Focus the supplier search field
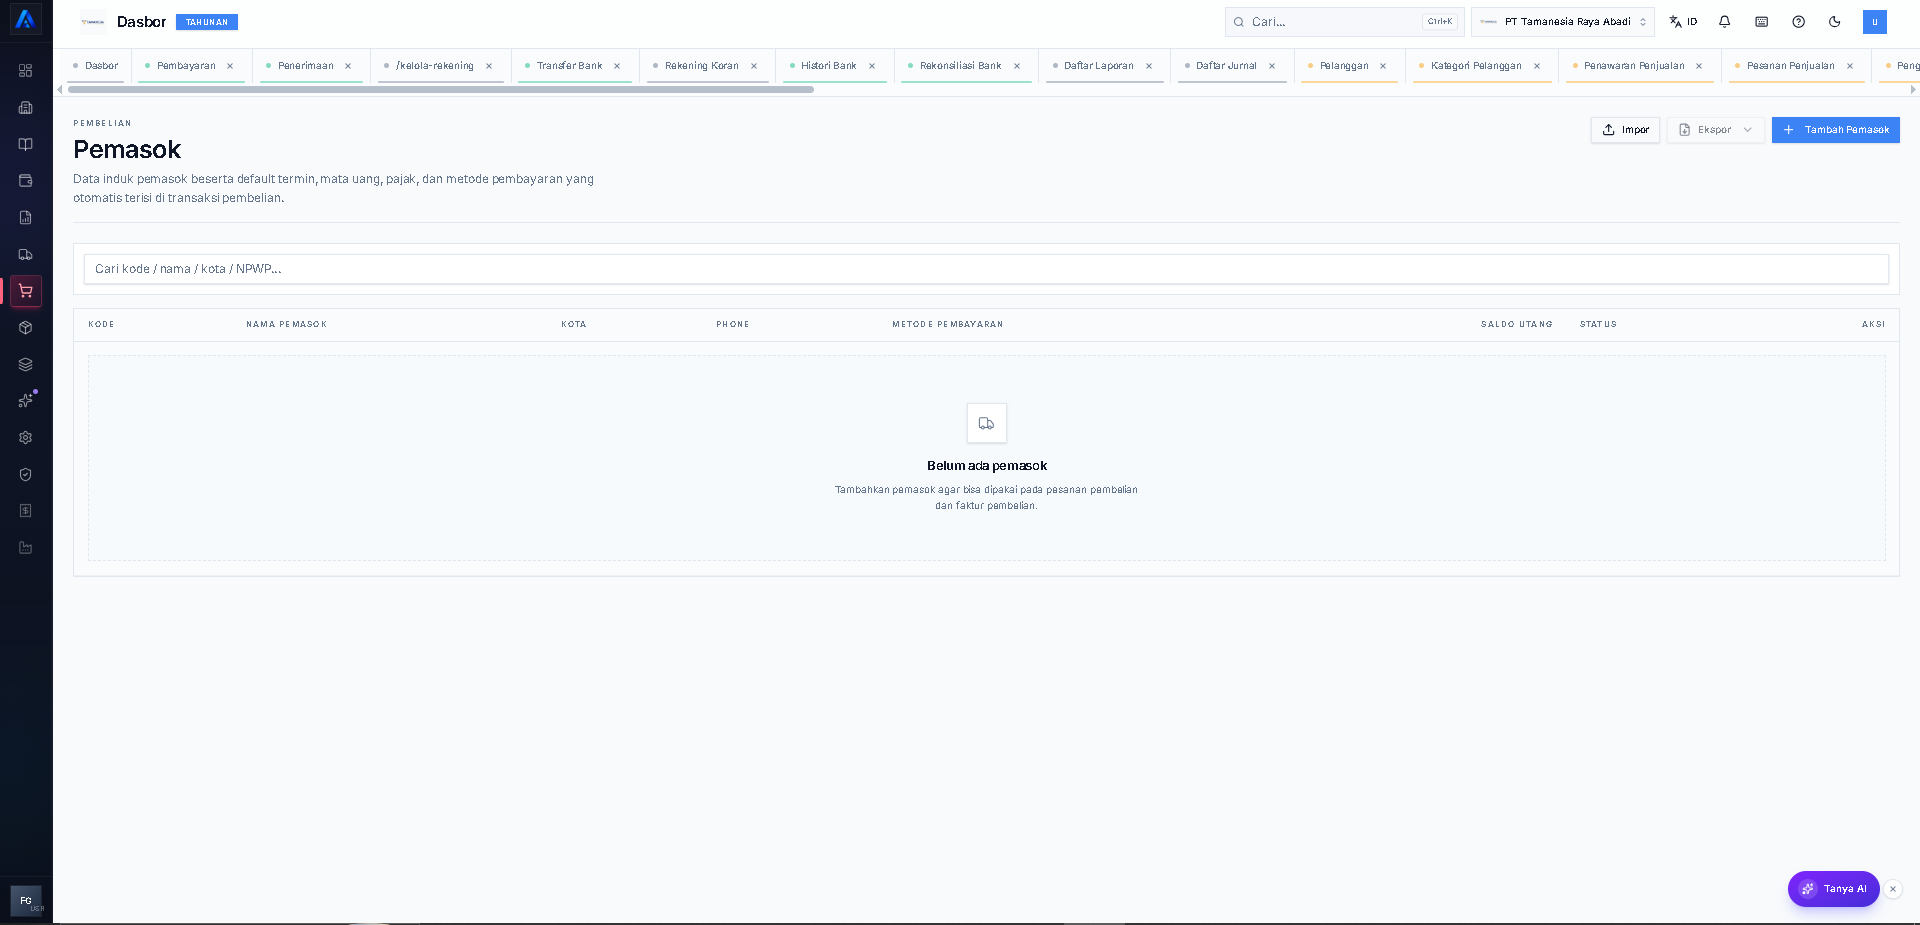 click(986, 269)
